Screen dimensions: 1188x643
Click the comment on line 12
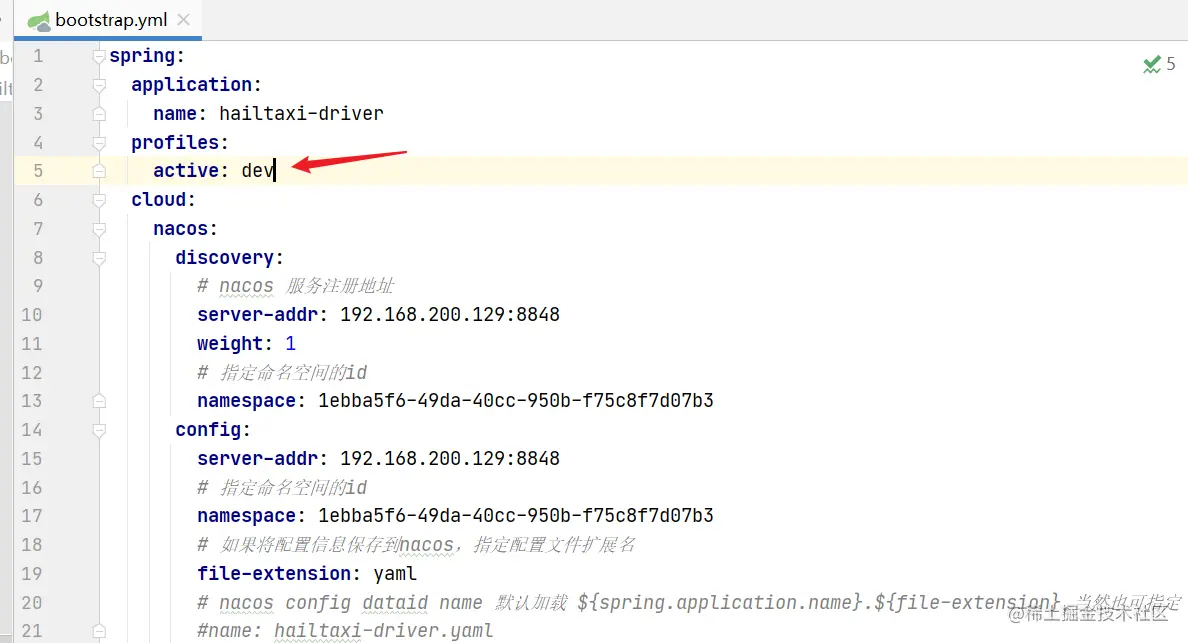click(x=283, y=373)
